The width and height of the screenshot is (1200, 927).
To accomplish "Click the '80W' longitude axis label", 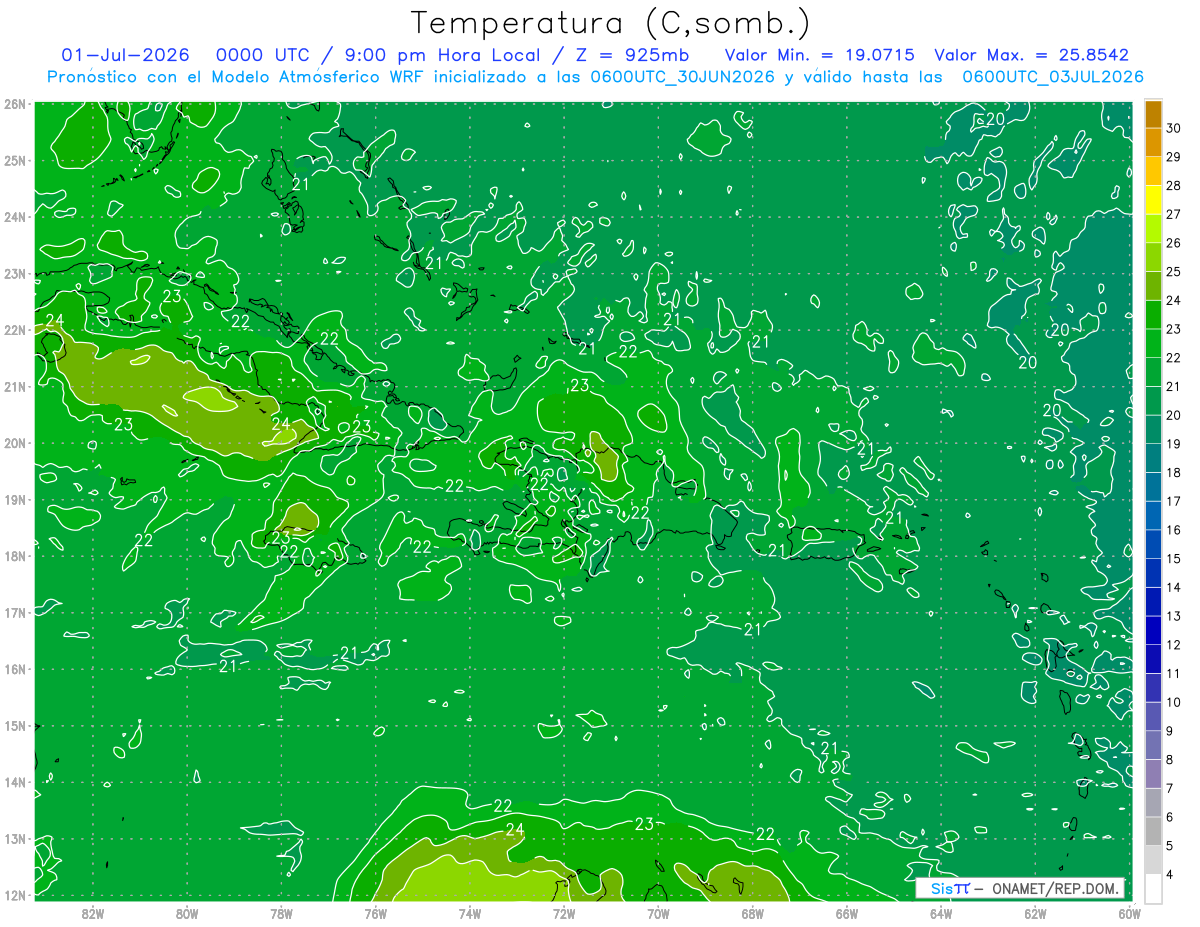I will click(x=187, y=913).
